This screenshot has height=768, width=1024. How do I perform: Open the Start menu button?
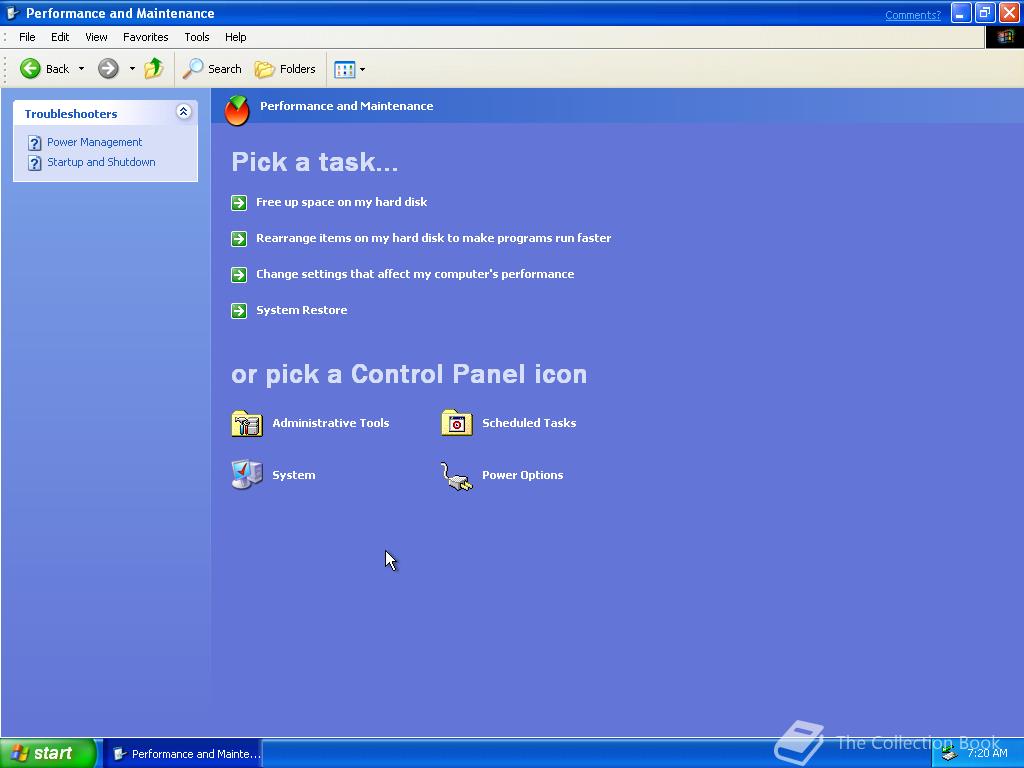48,753
